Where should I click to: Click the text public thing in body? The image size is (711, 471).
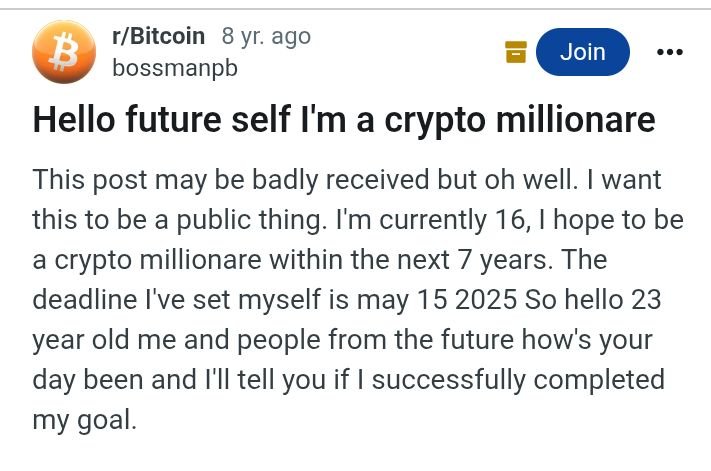pos(251,220)
